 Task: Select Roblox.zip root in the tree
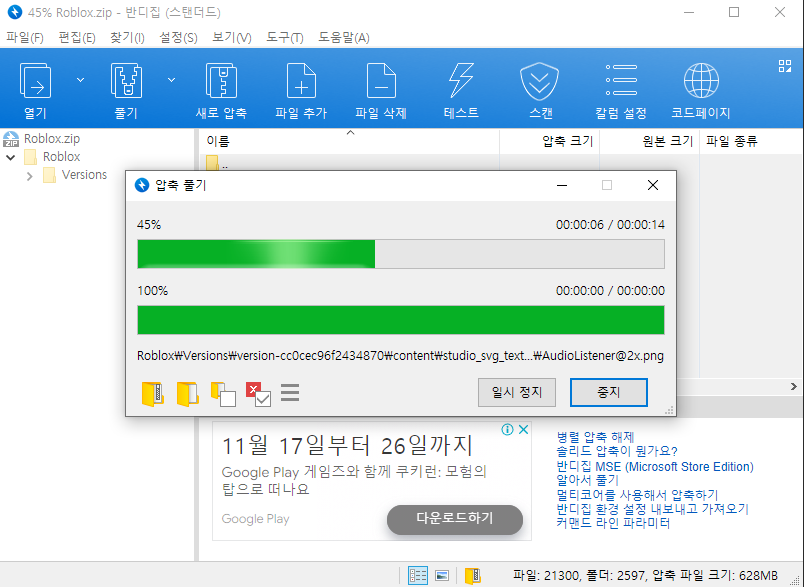point(52,139)
